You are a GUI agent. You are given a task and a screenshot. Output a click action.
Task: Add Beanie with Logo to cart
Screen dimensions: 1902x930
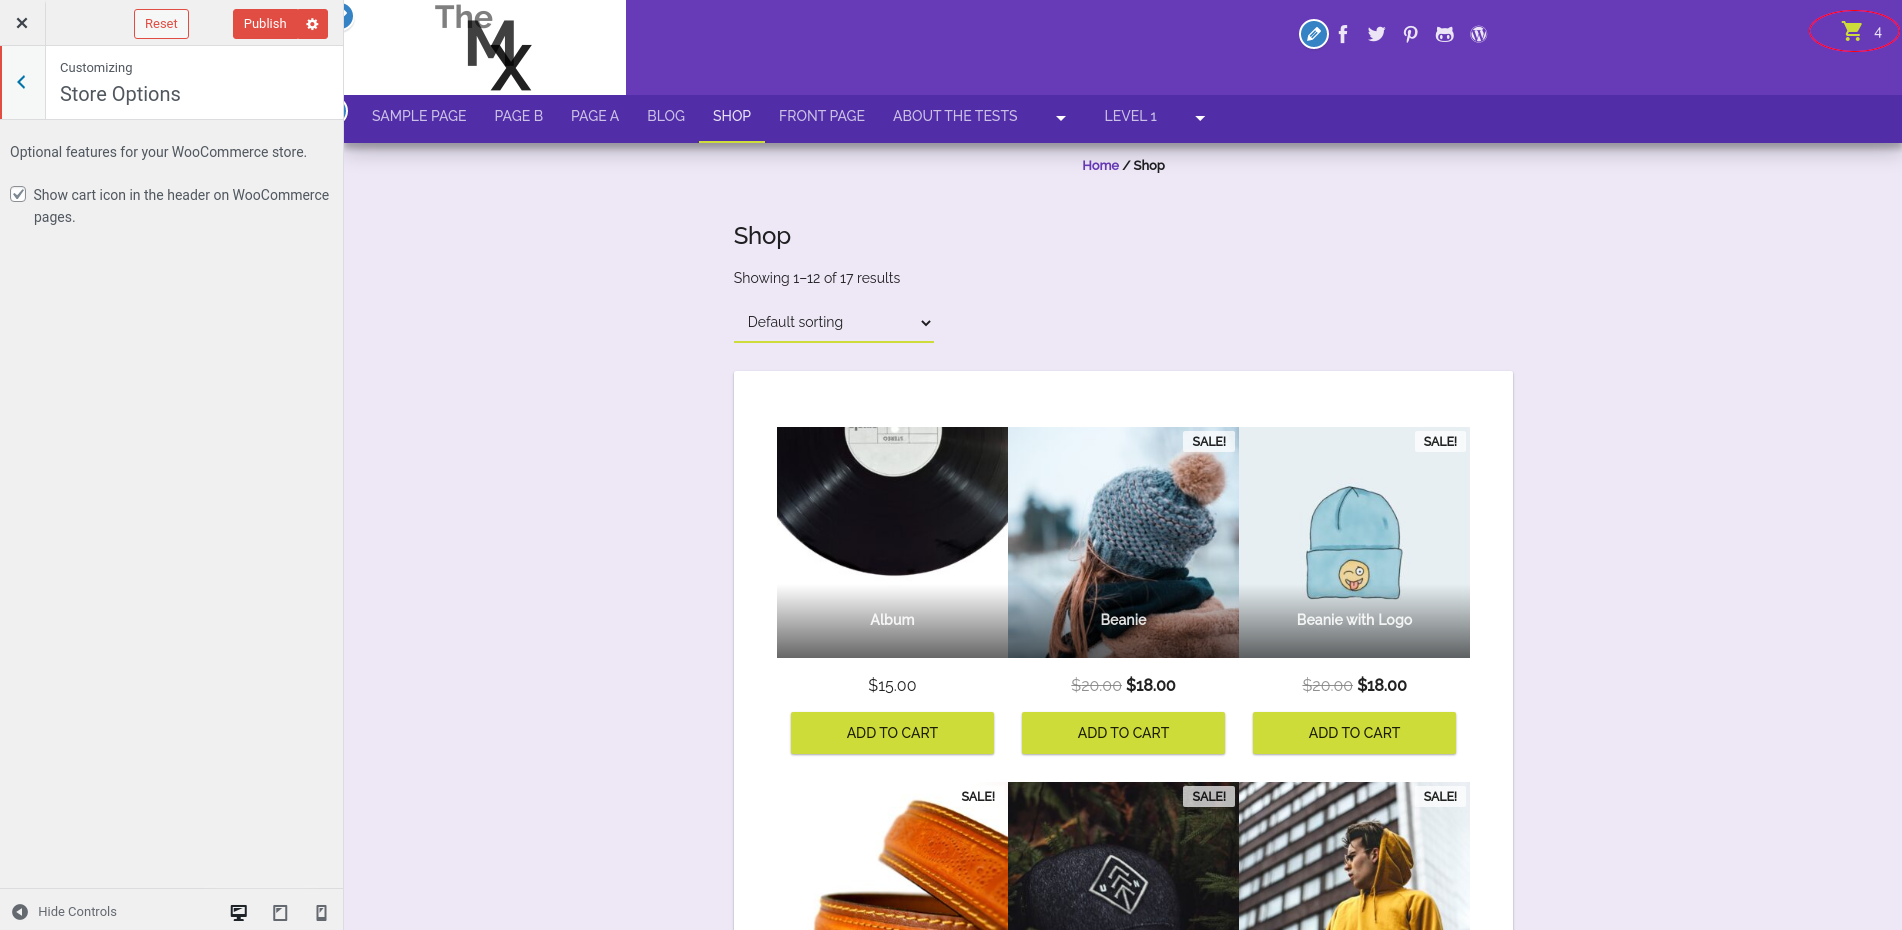point(1354,733)
